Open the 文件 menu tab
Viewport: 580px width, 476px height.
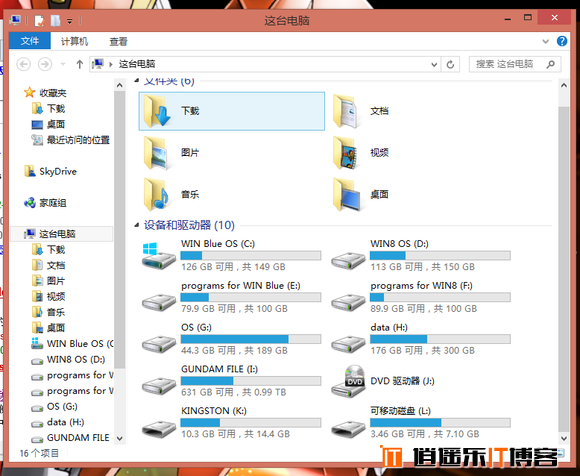[x=30, y=41]
